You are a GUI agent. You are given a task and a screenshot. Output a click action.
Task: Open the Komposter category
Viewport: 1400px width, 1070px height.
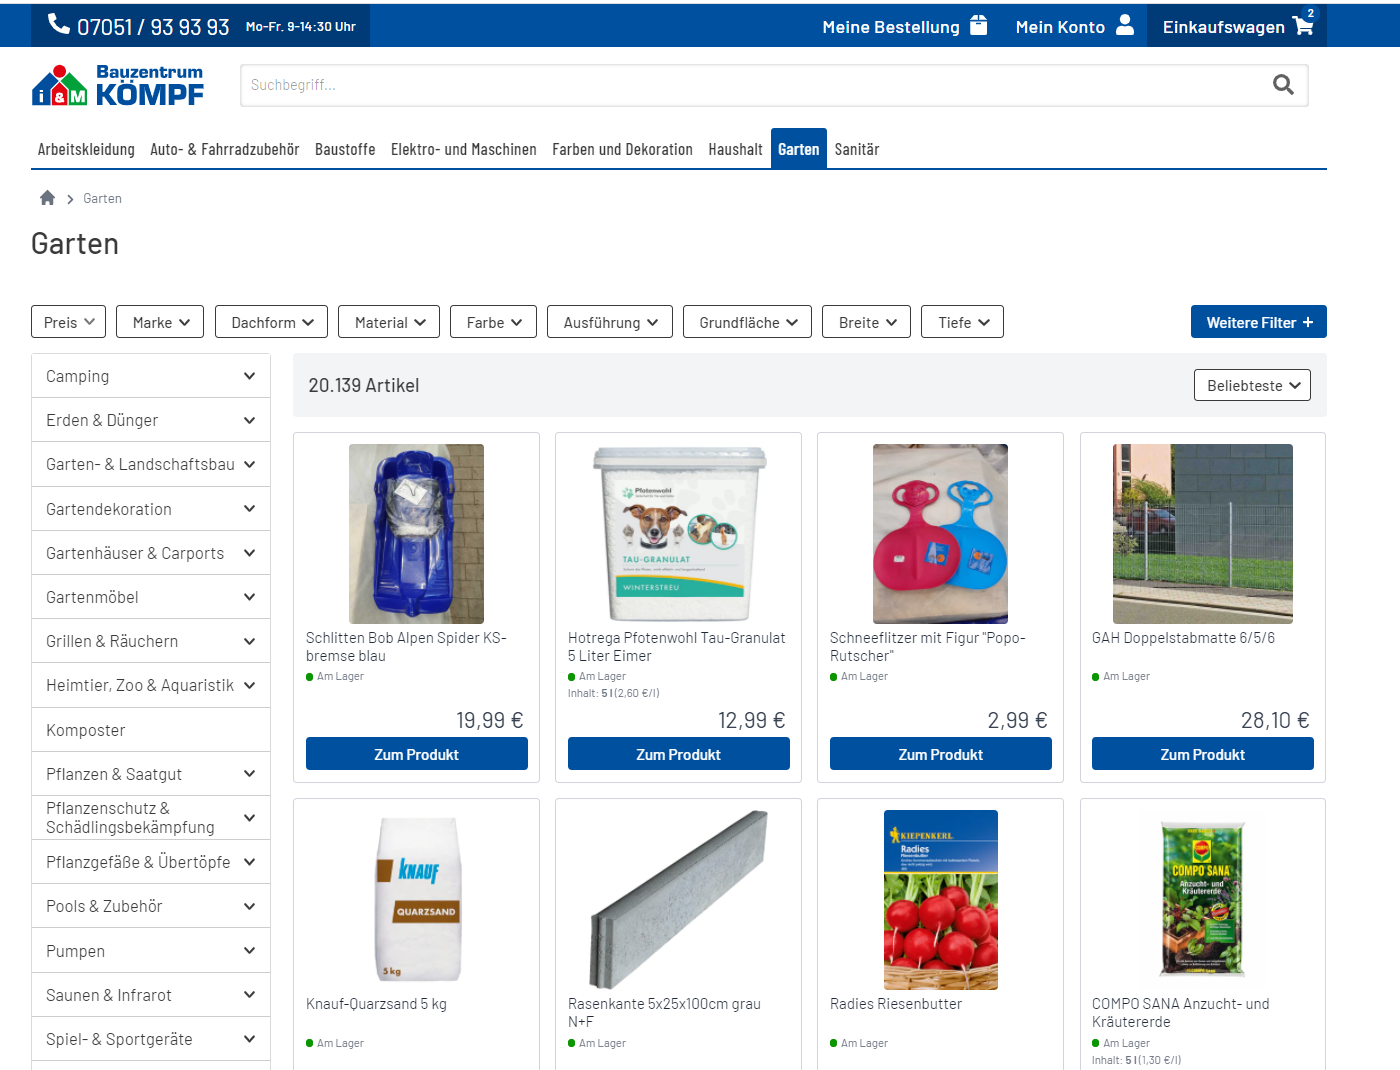(x=151, y=730)
